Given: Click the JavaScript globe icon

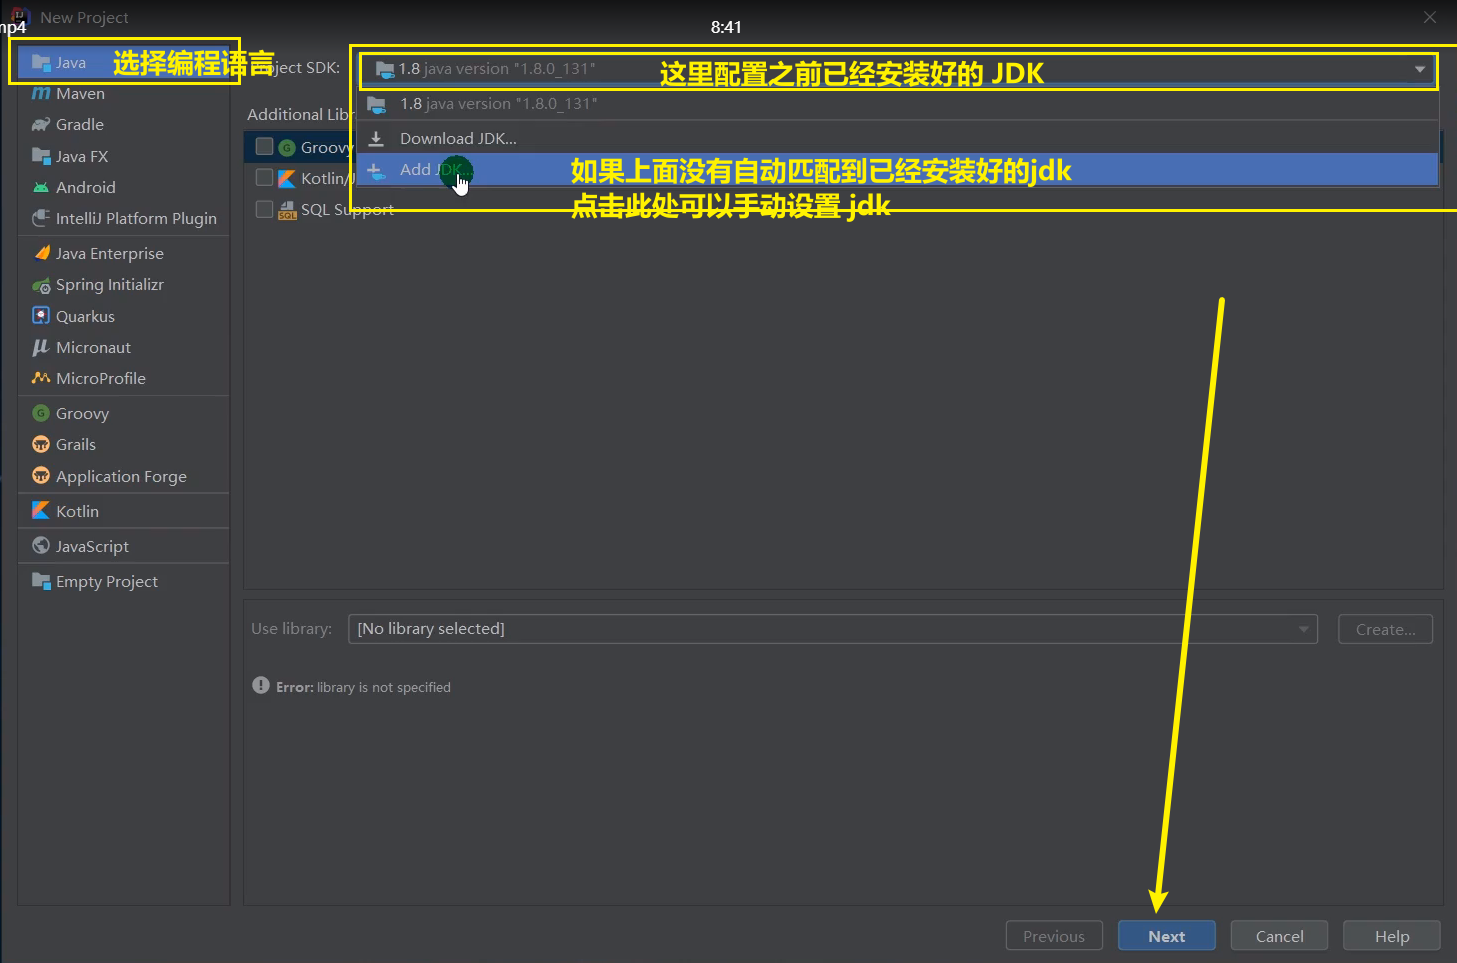Looking at the screenshot, I should (x=41, y=546).
